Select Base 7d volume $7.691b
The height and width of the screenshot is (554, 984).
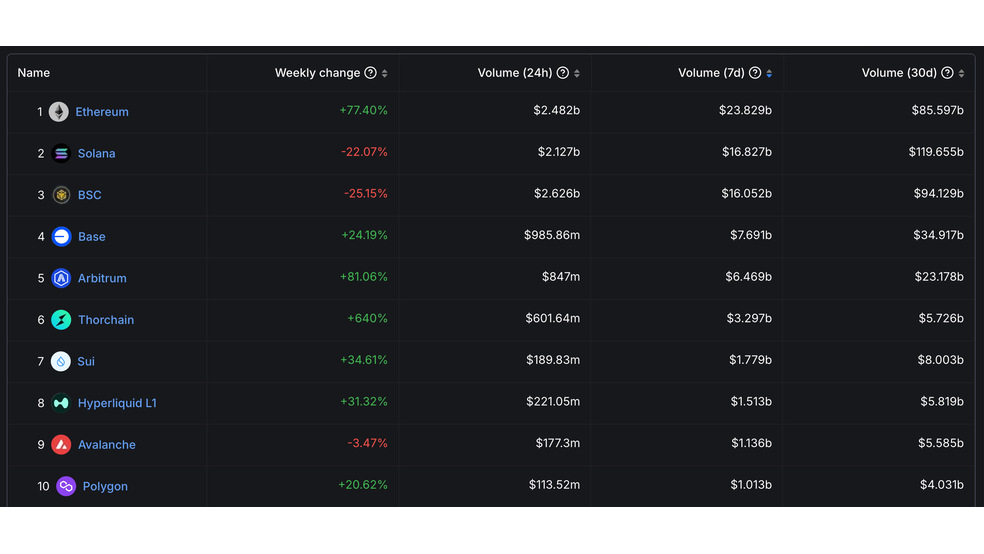(x=751, y=235)
